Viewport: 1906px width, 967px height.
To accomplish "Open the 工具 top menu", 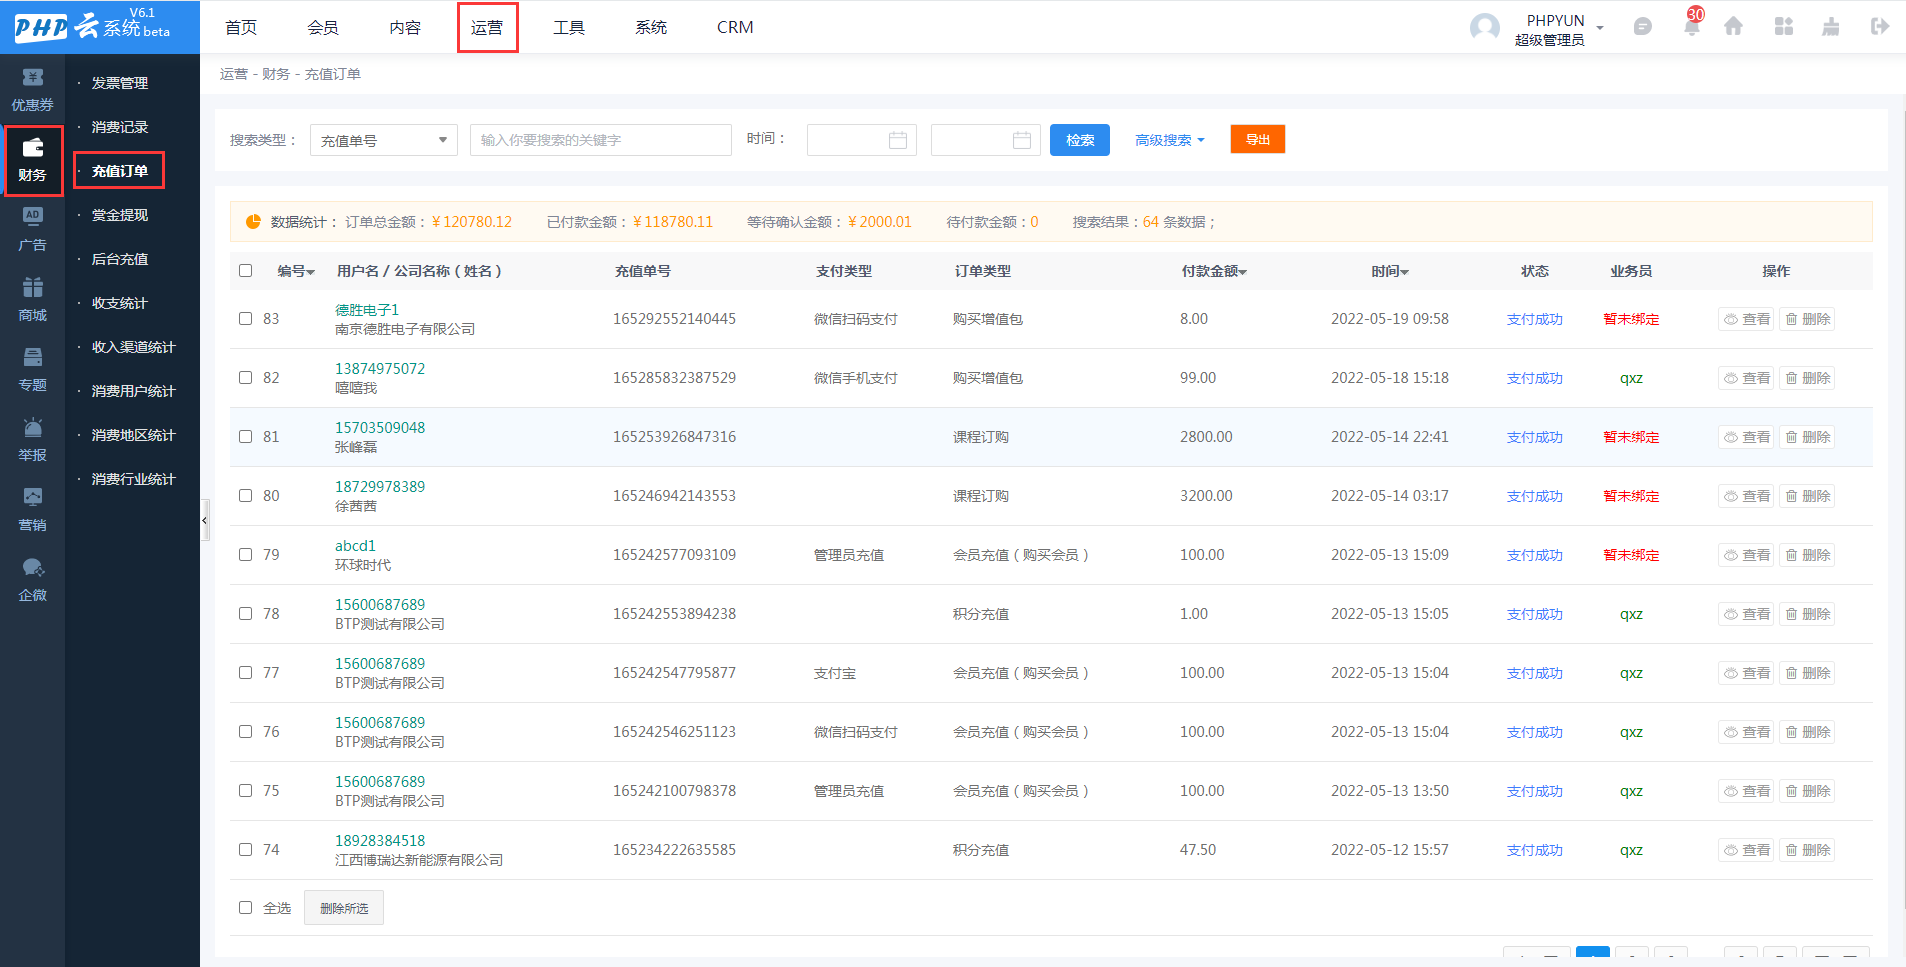I will (569, 27).
